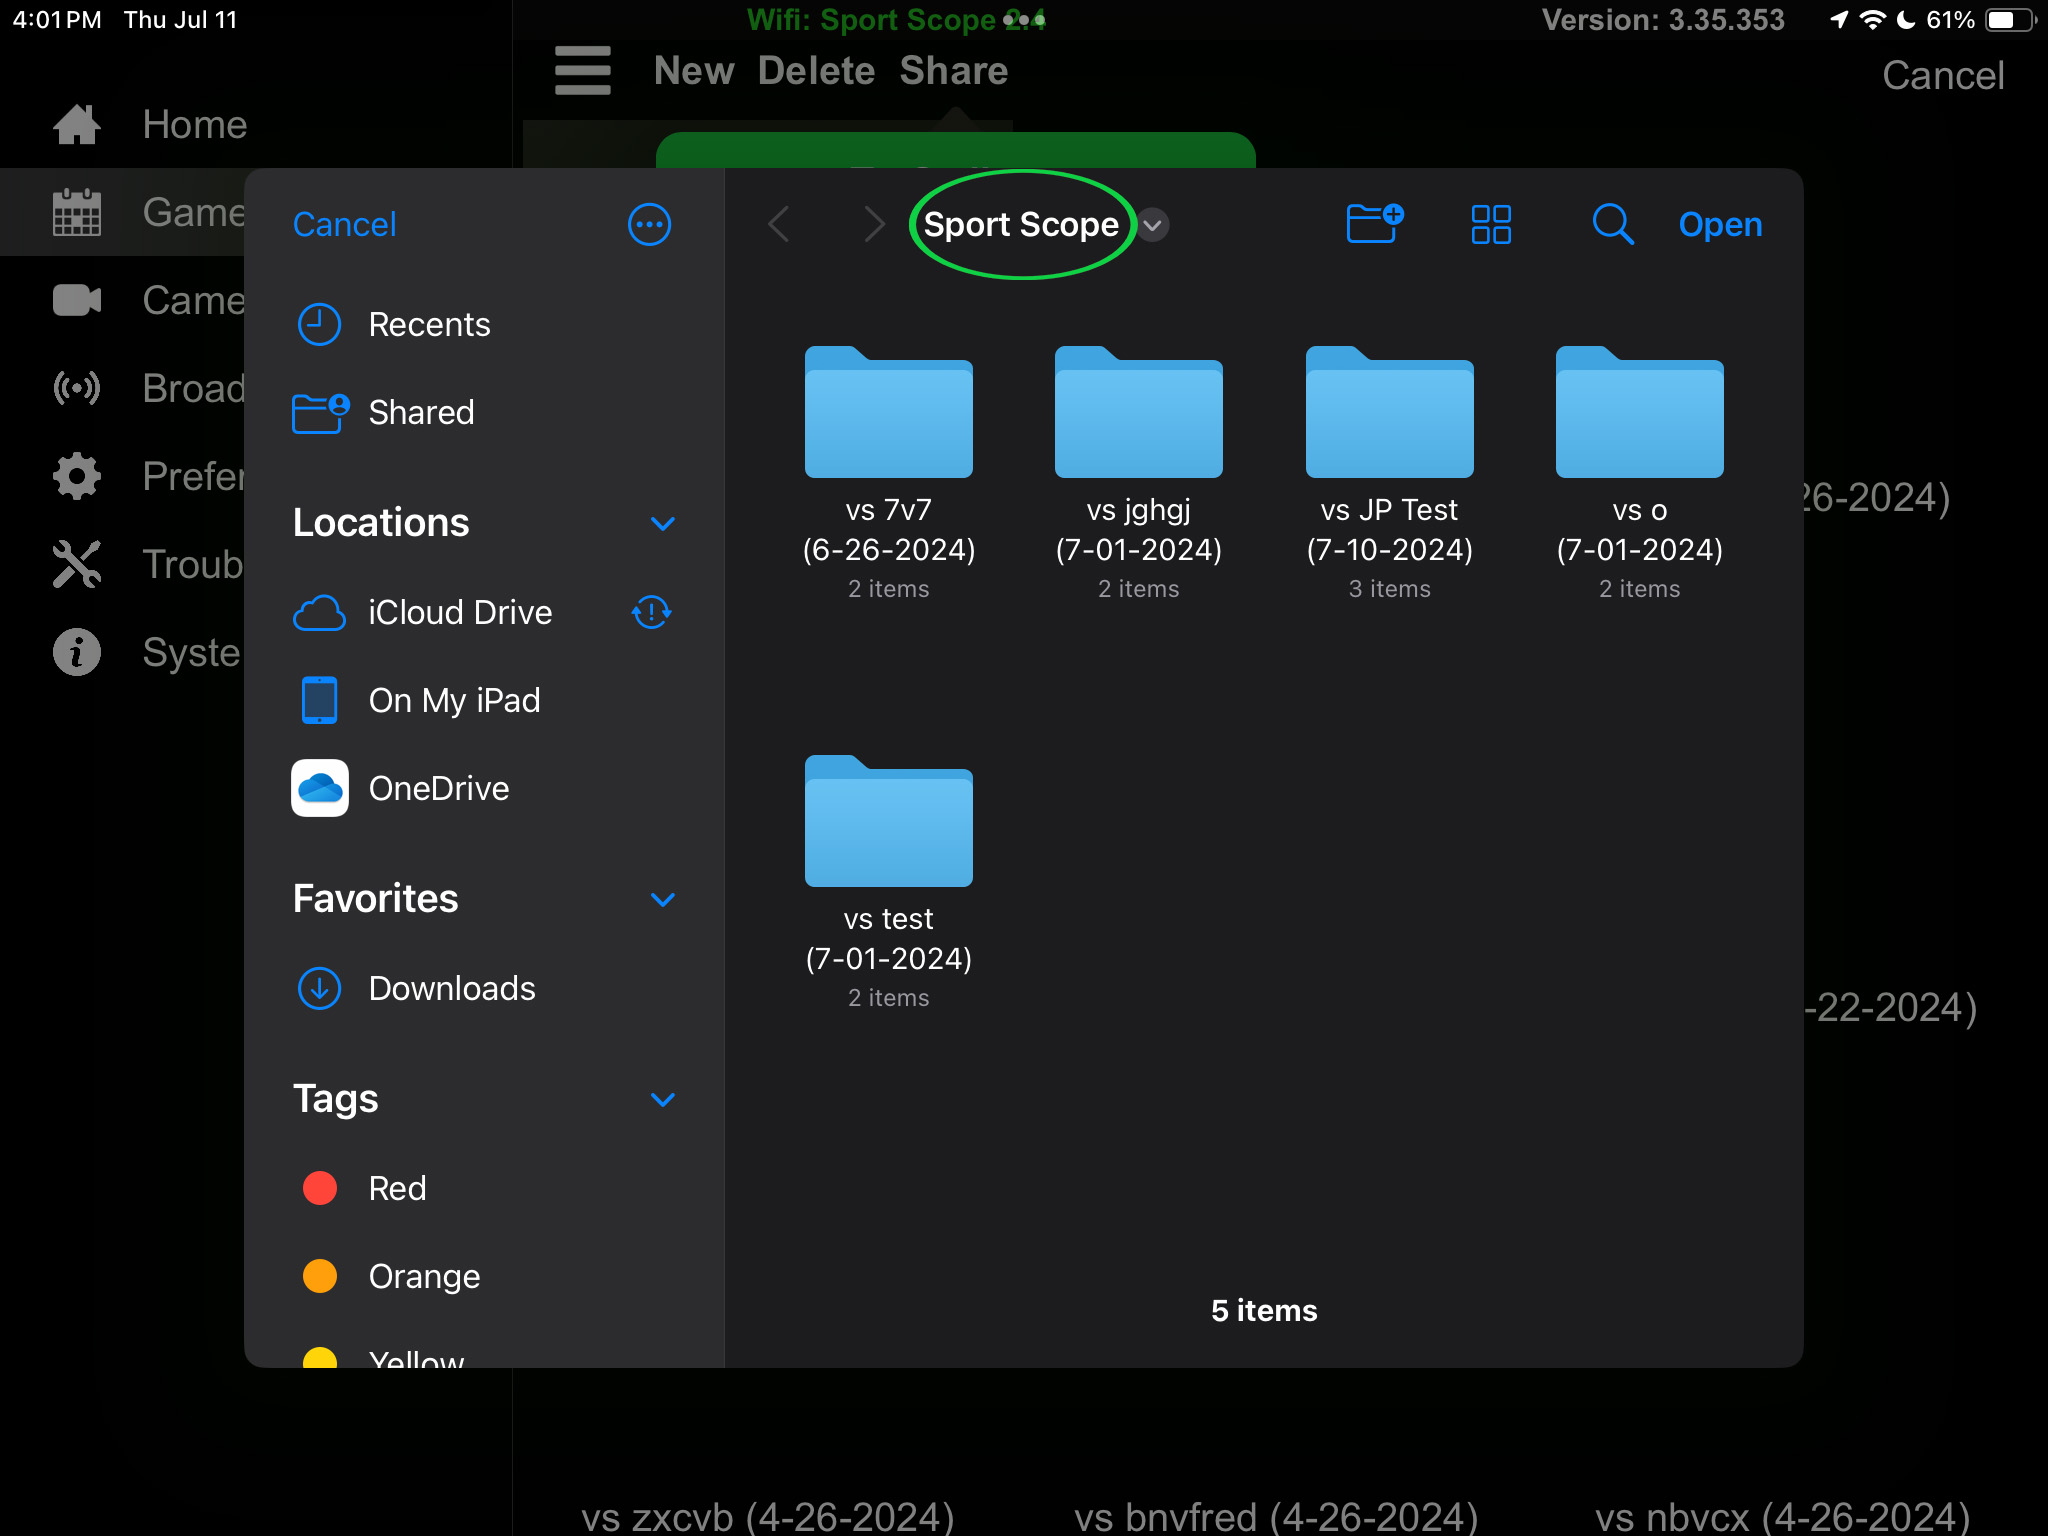Click Cancel in Sport Scope top right
Screen dimensions: 2048x1536
(x=1943, y=76)
